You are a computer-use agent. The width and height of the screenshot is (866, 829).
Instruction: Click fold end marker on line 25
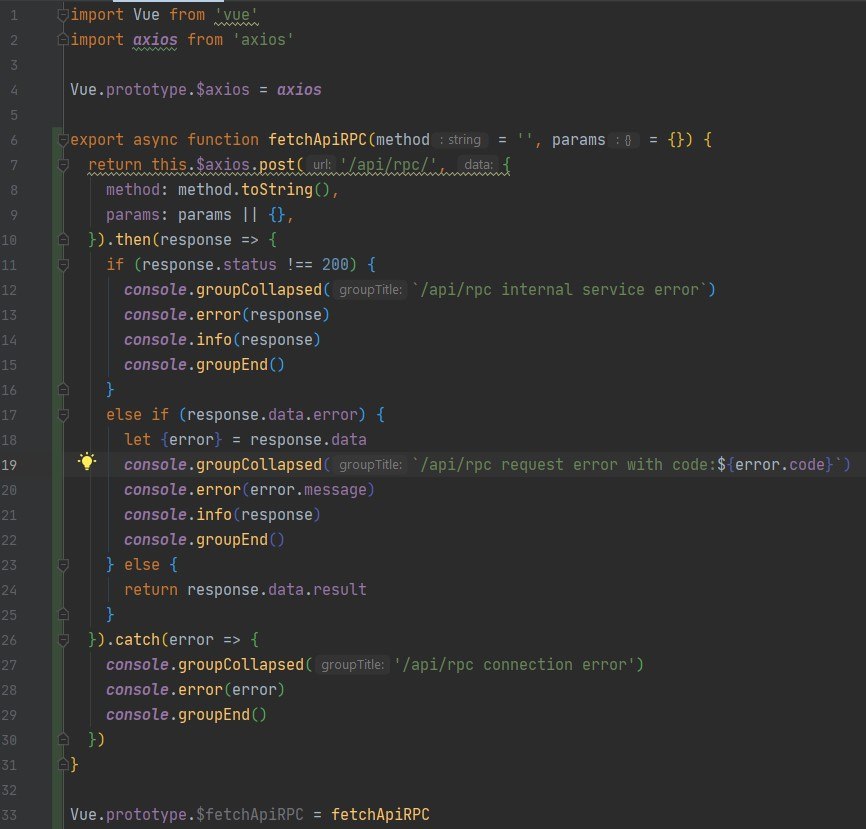pos(64,615)
